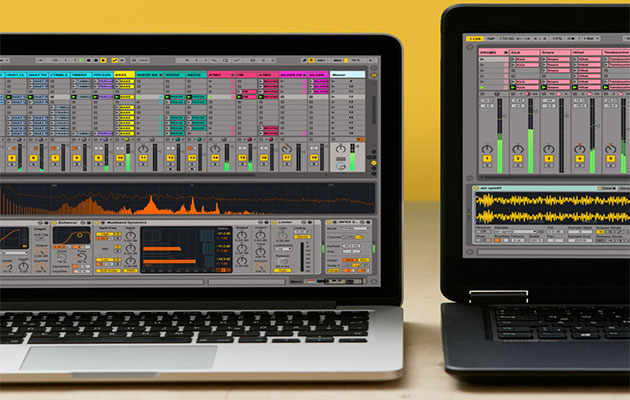
Task: Click the Enhancer device activator icon
Action: [54, 222]
